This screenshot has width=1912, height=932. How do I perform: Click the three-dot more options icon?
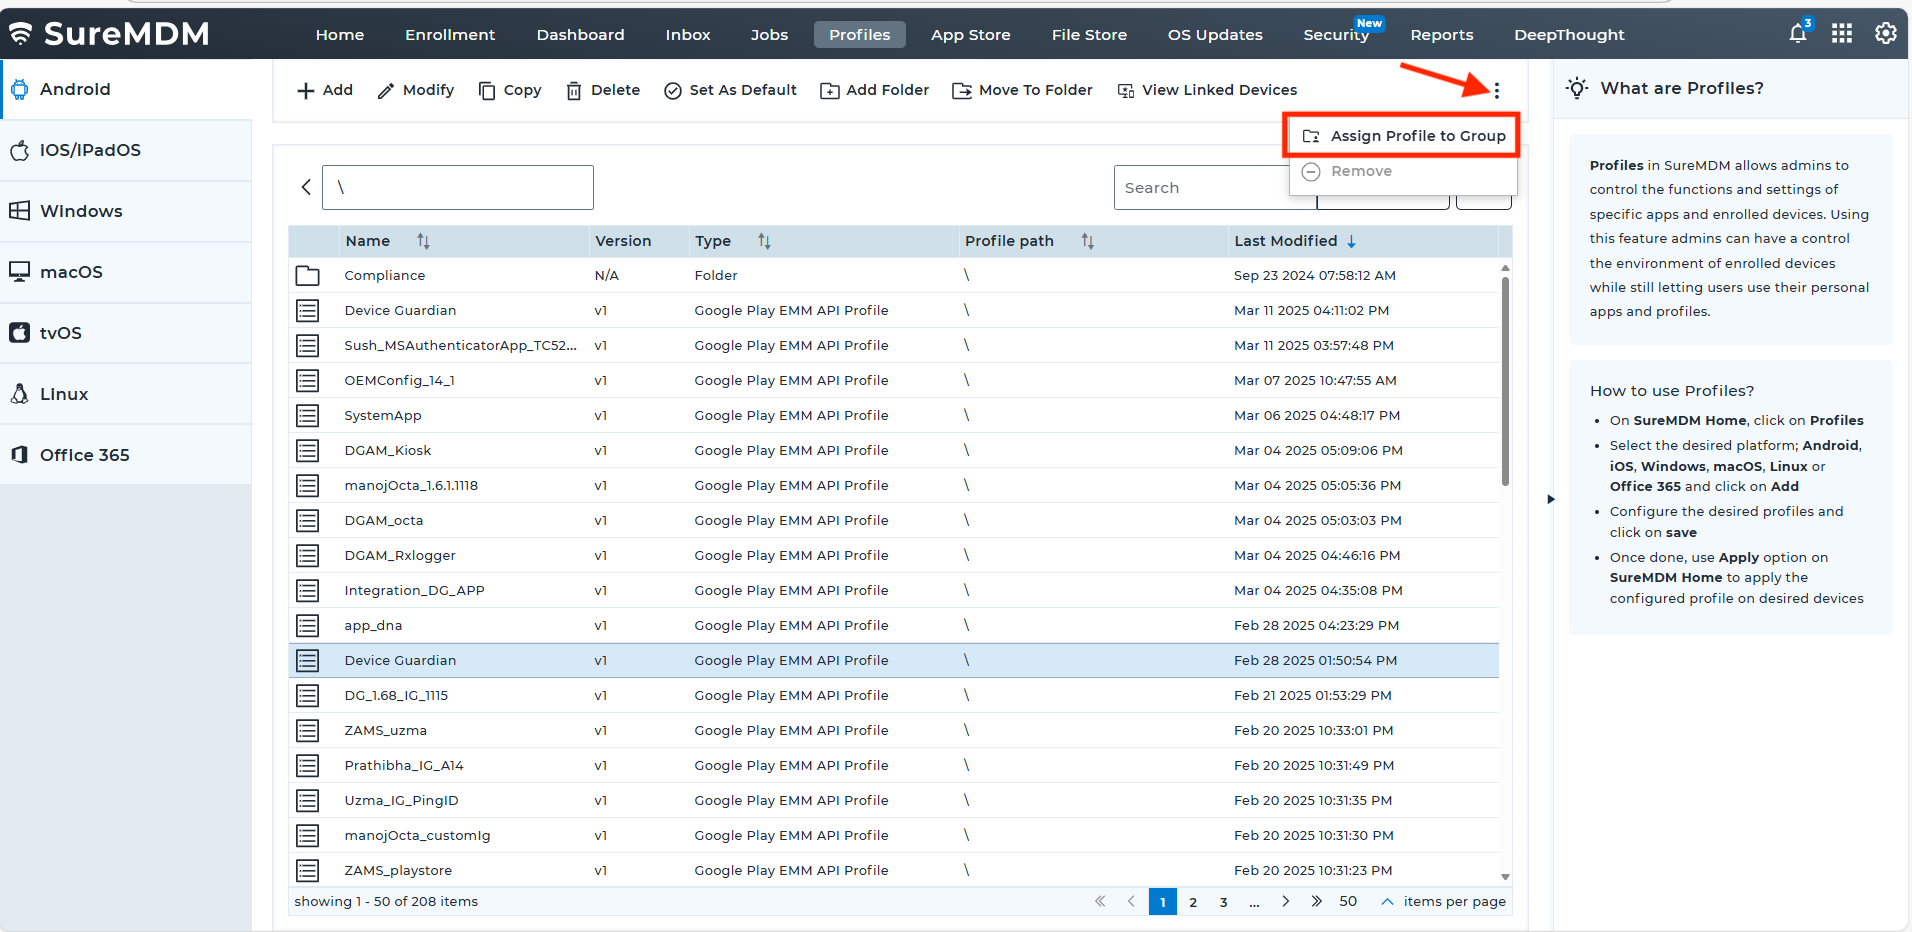point(1496,91)
